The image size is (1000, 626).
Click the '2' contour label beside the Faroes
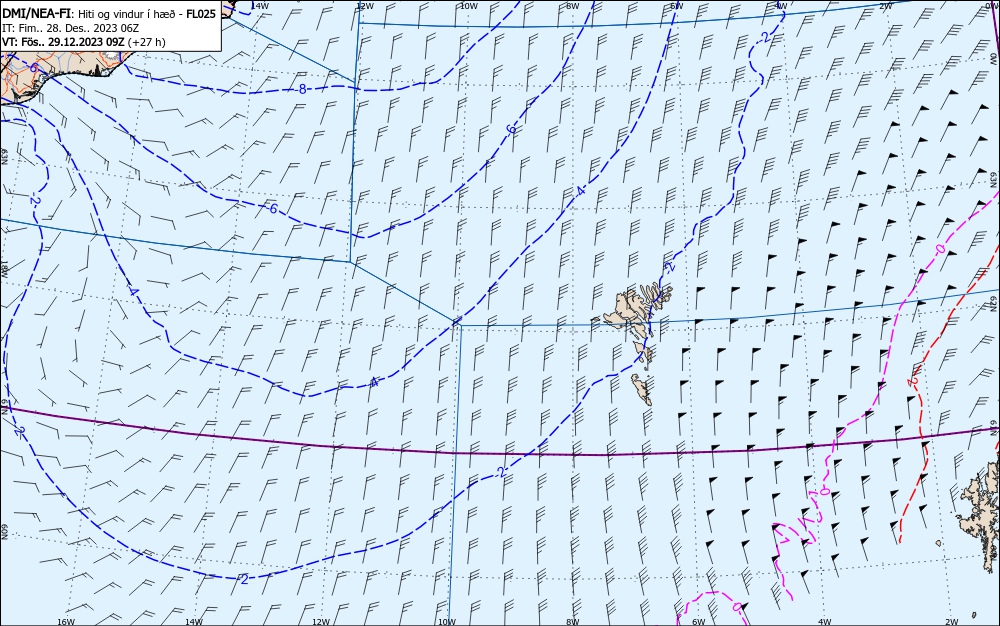[668, 266]
